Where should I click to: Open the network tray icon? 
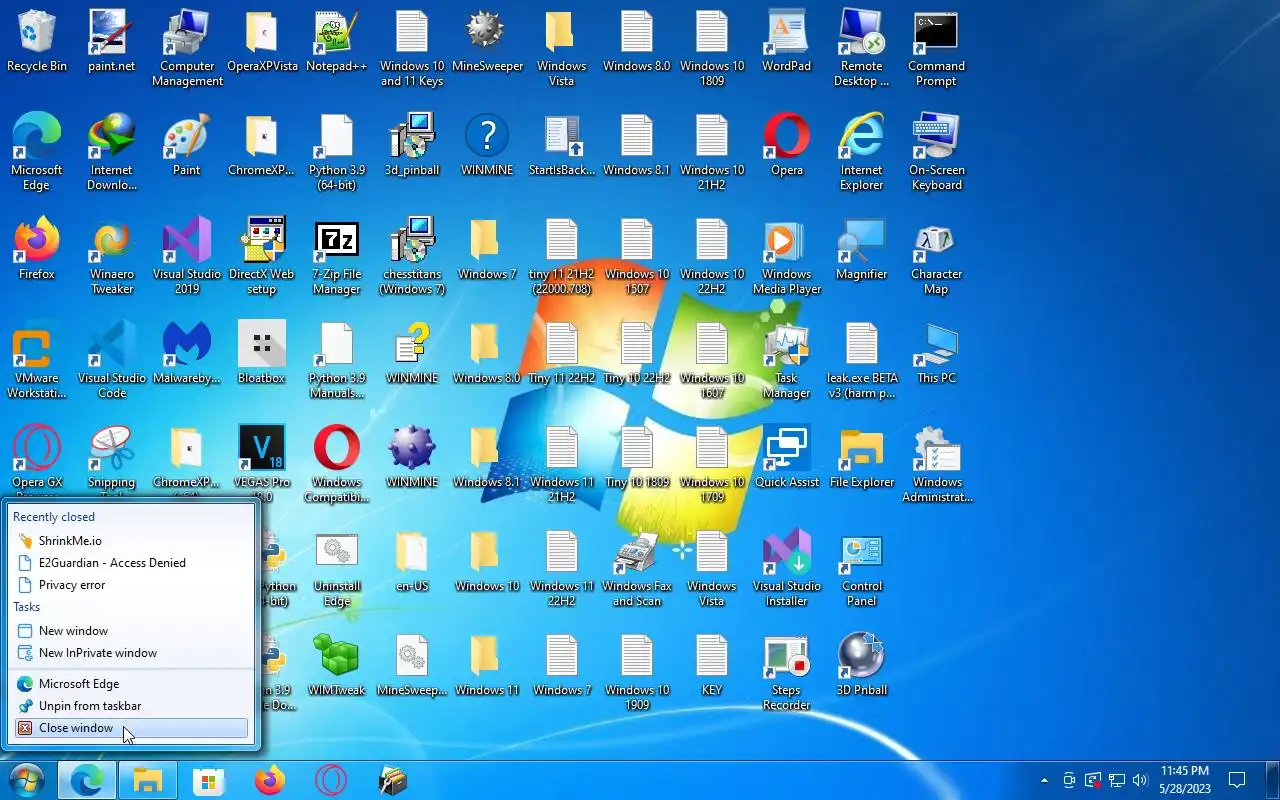(1117, 780)
